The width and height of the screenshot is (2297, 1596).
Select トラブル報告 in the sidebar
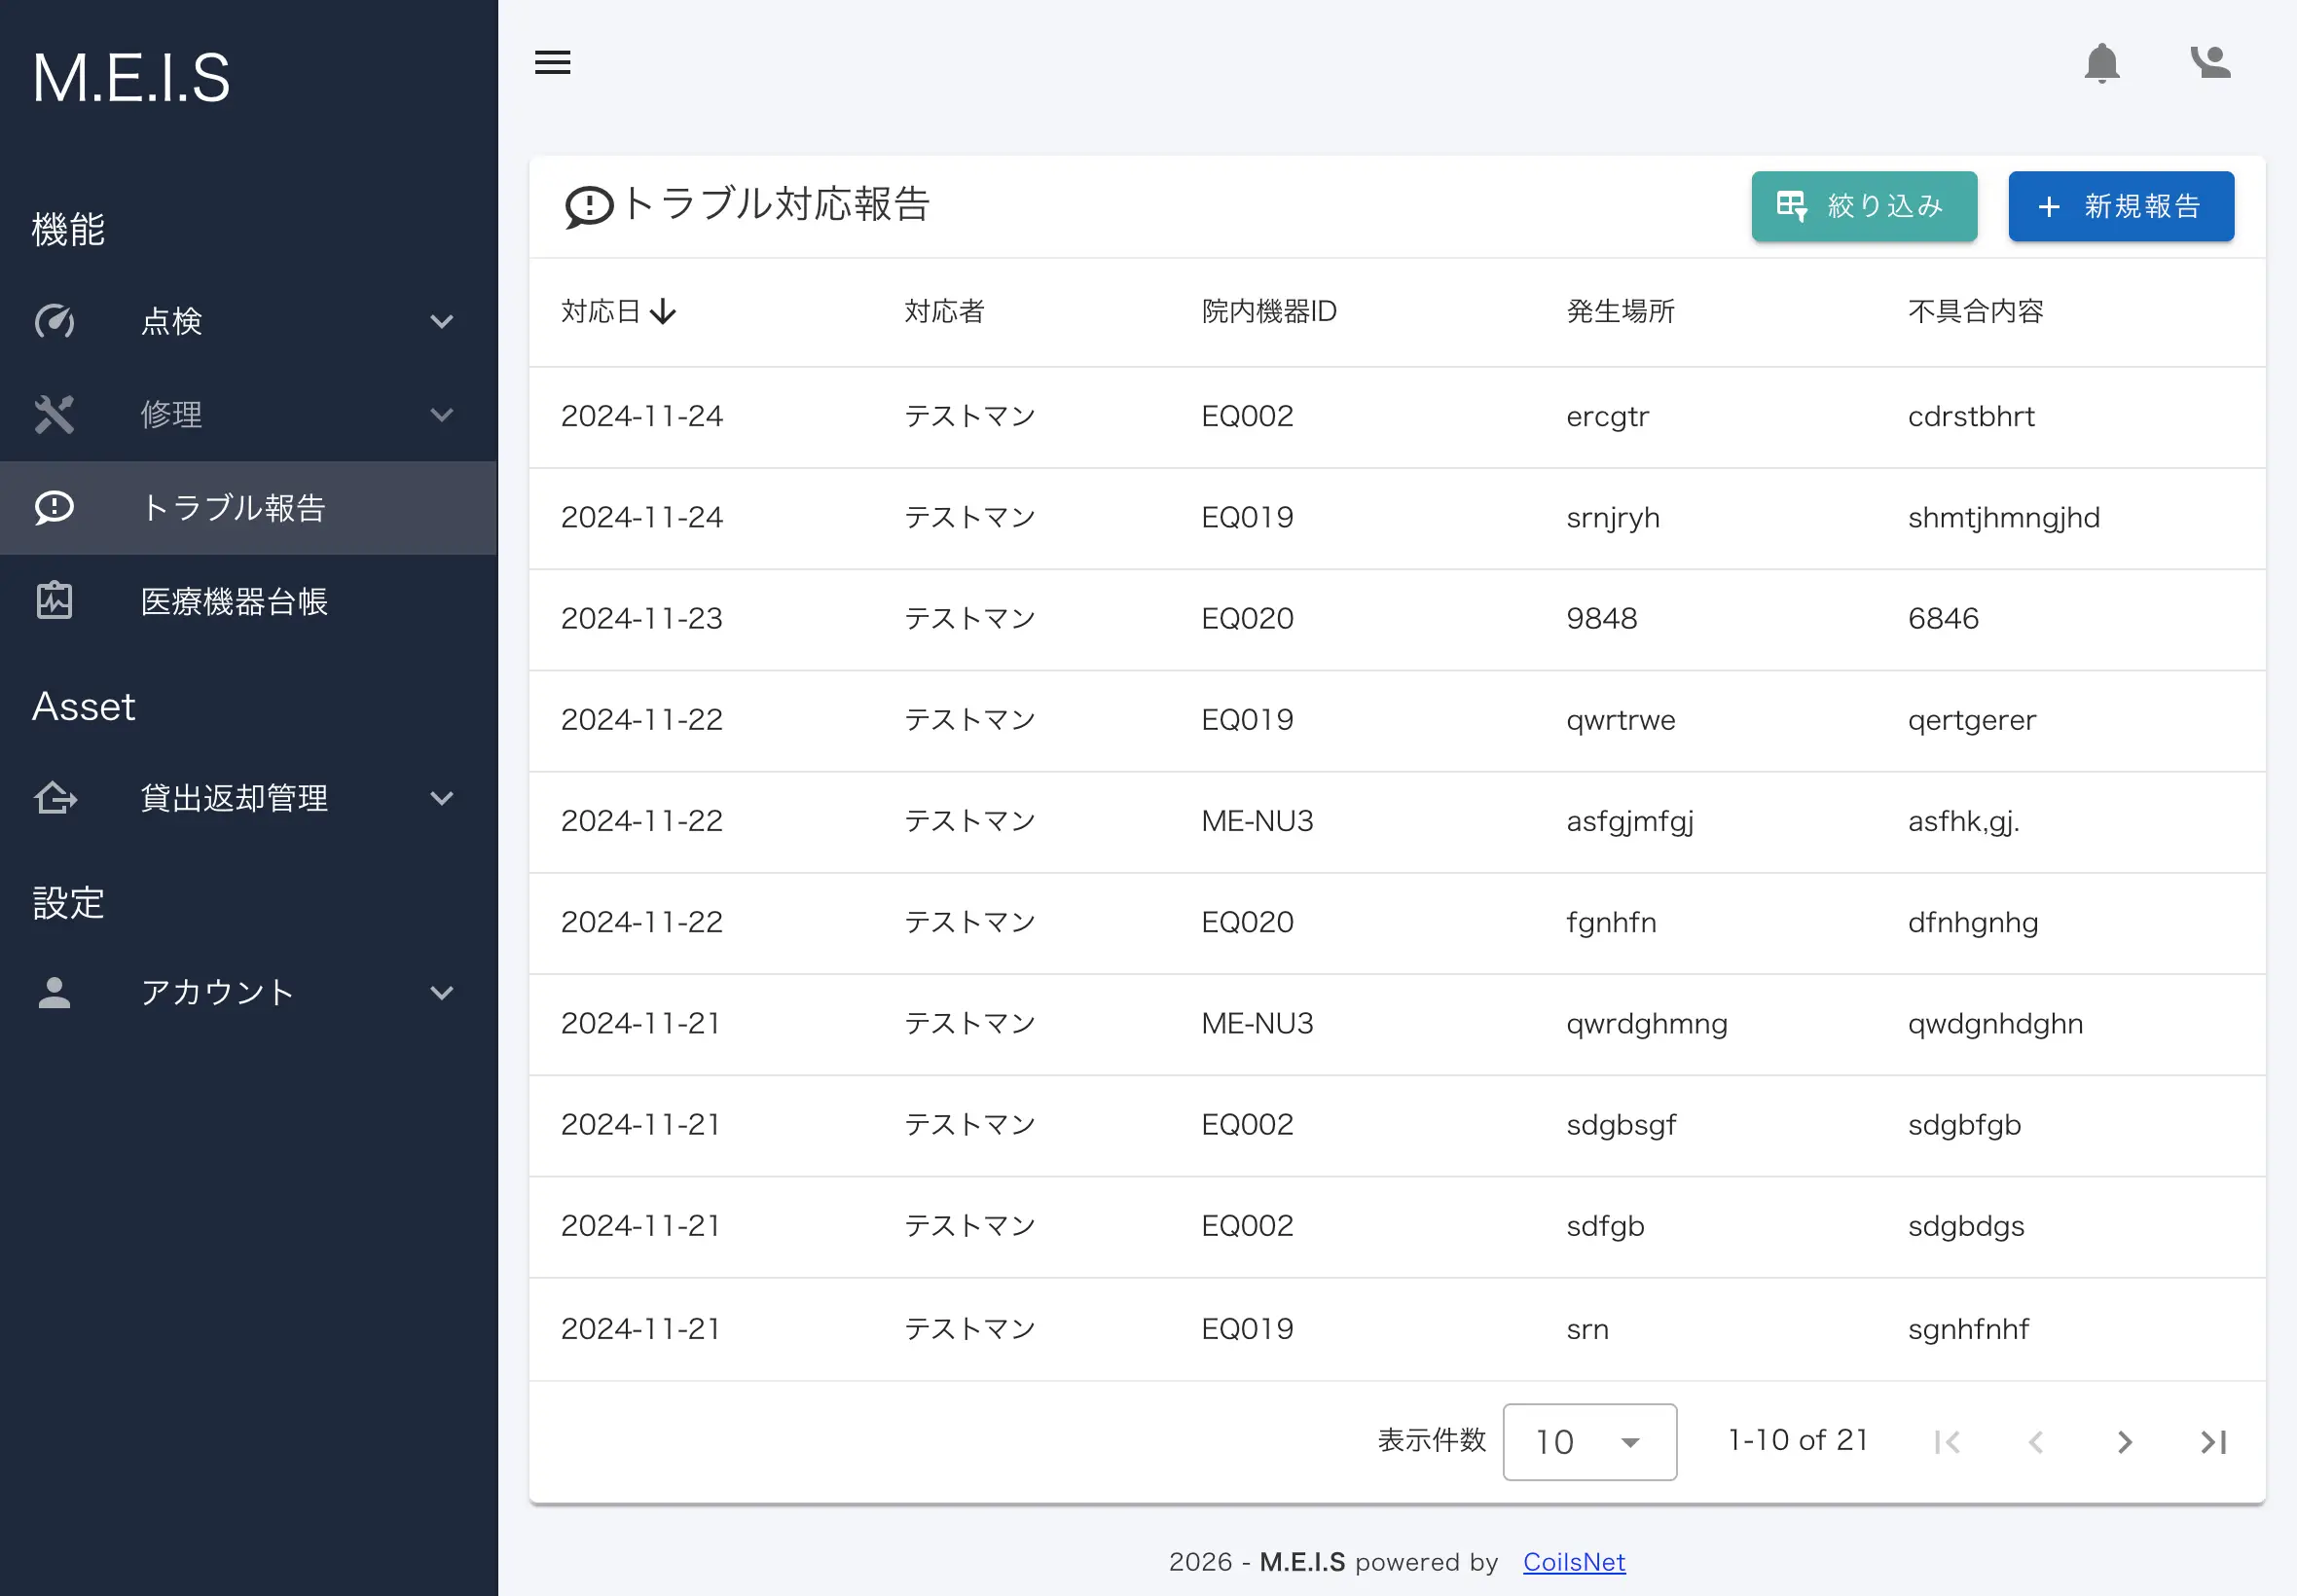[x=248, y=508]
